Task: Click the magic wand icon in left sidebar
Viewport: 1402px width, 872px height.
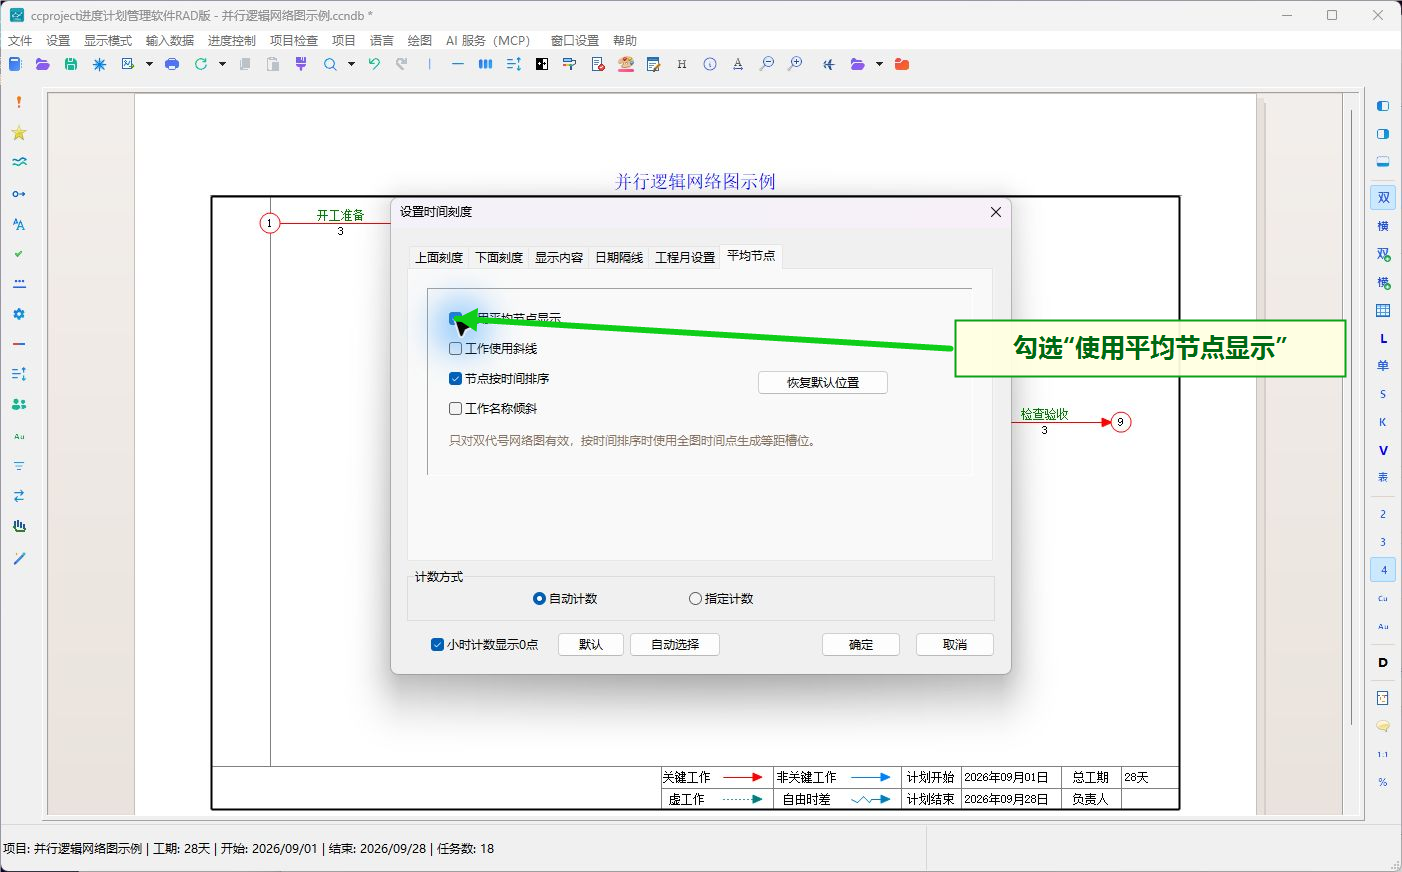Action: [19, 558]
